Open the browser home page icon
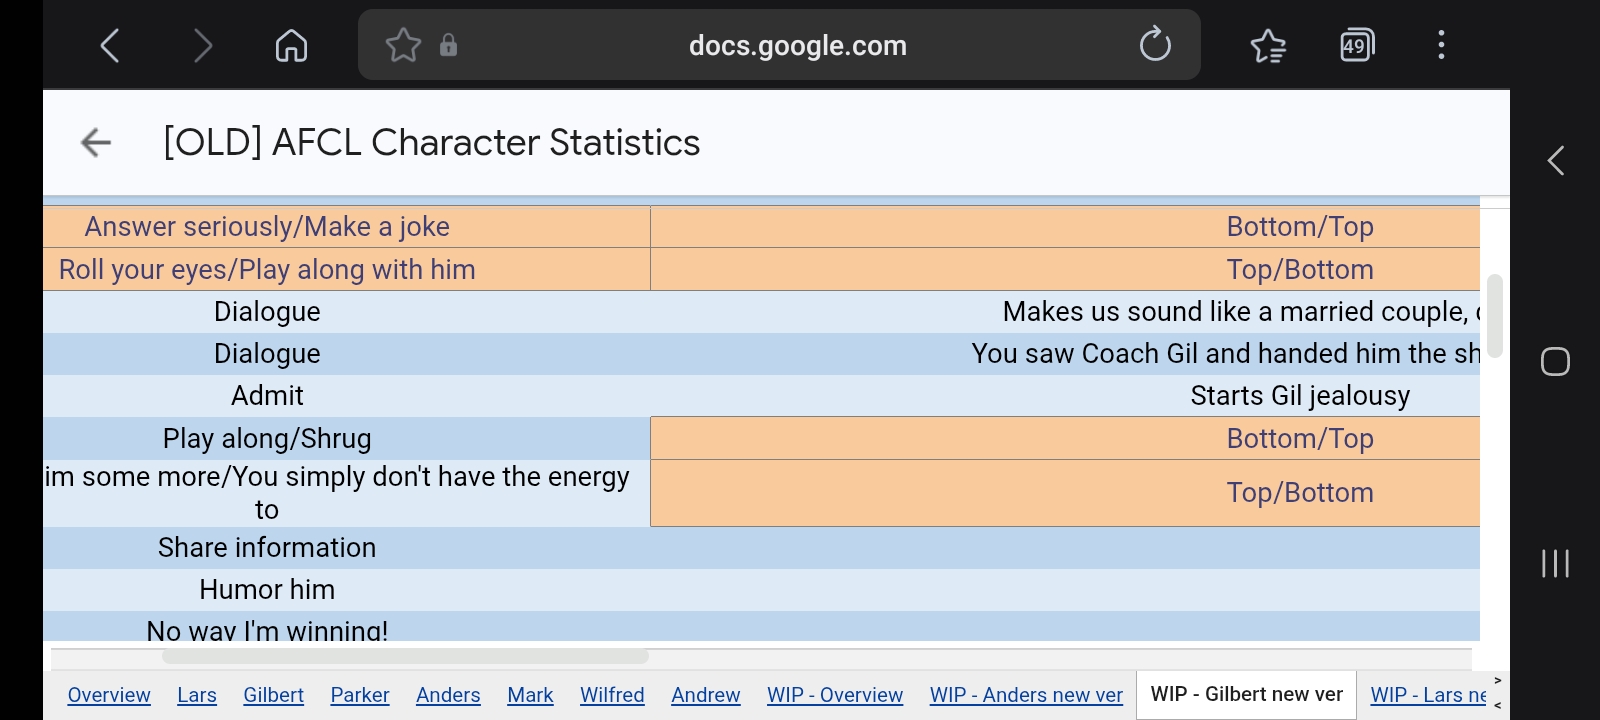Viewport: 1600px width, 720px height. tap(291, 45)
